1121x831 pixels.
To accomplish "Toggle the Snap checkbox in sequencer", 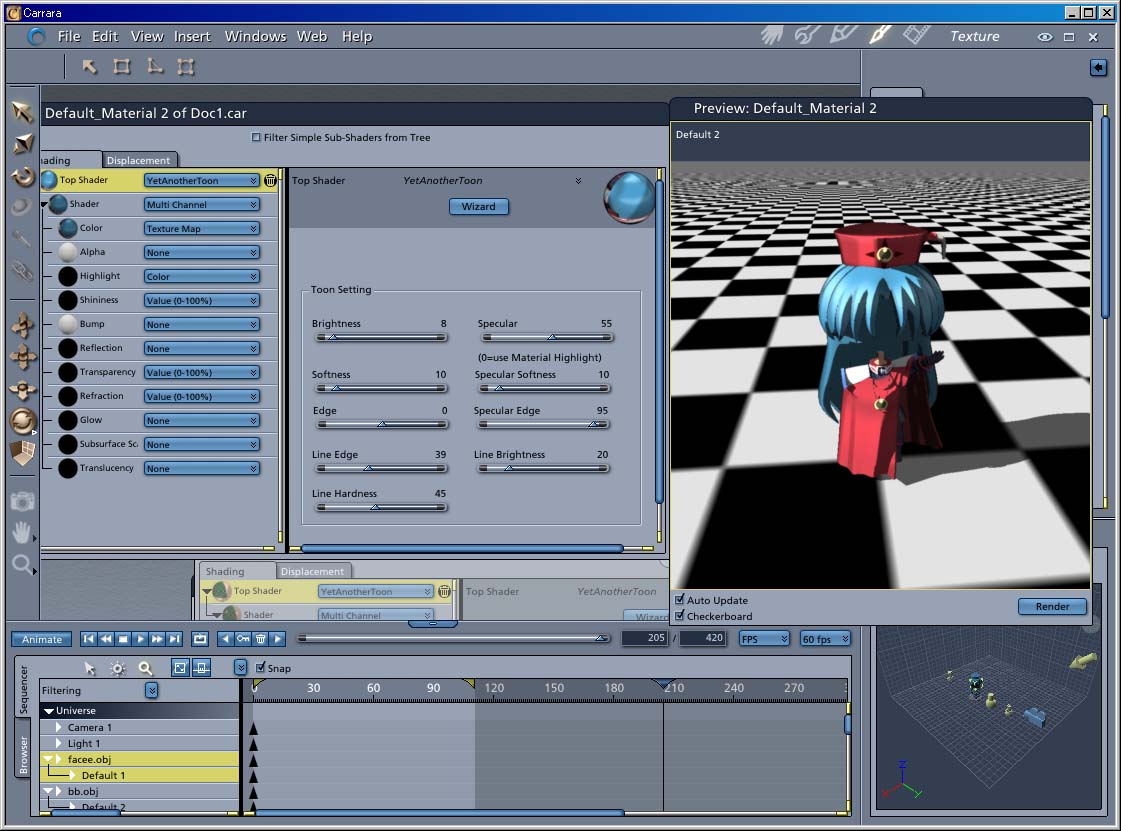I will pyautogui.click(x=261, y=668).
